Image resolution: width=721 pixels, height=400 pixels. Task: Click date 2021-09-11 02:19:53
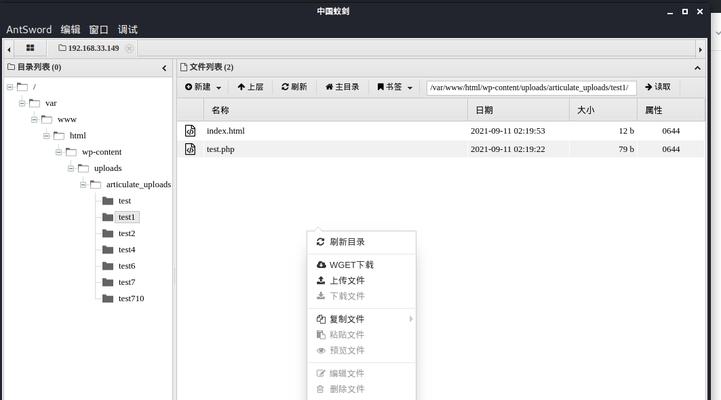point(508,131)
